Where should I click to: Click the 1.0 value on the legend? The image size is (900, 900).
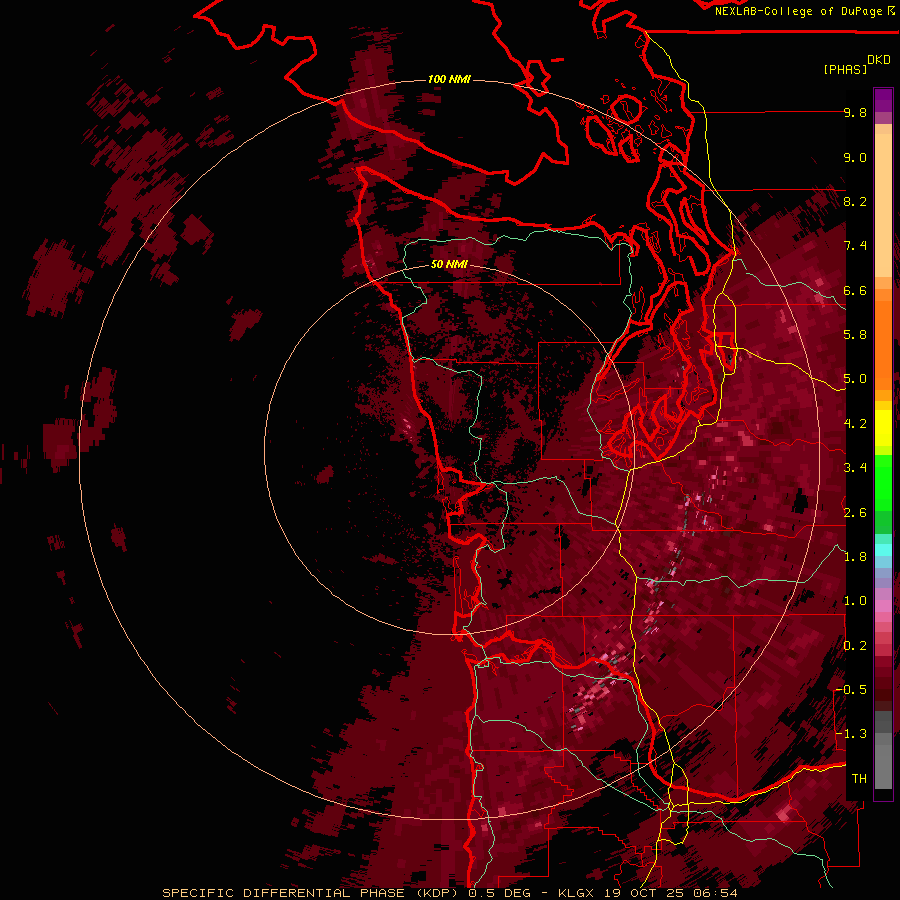point(855,601)
